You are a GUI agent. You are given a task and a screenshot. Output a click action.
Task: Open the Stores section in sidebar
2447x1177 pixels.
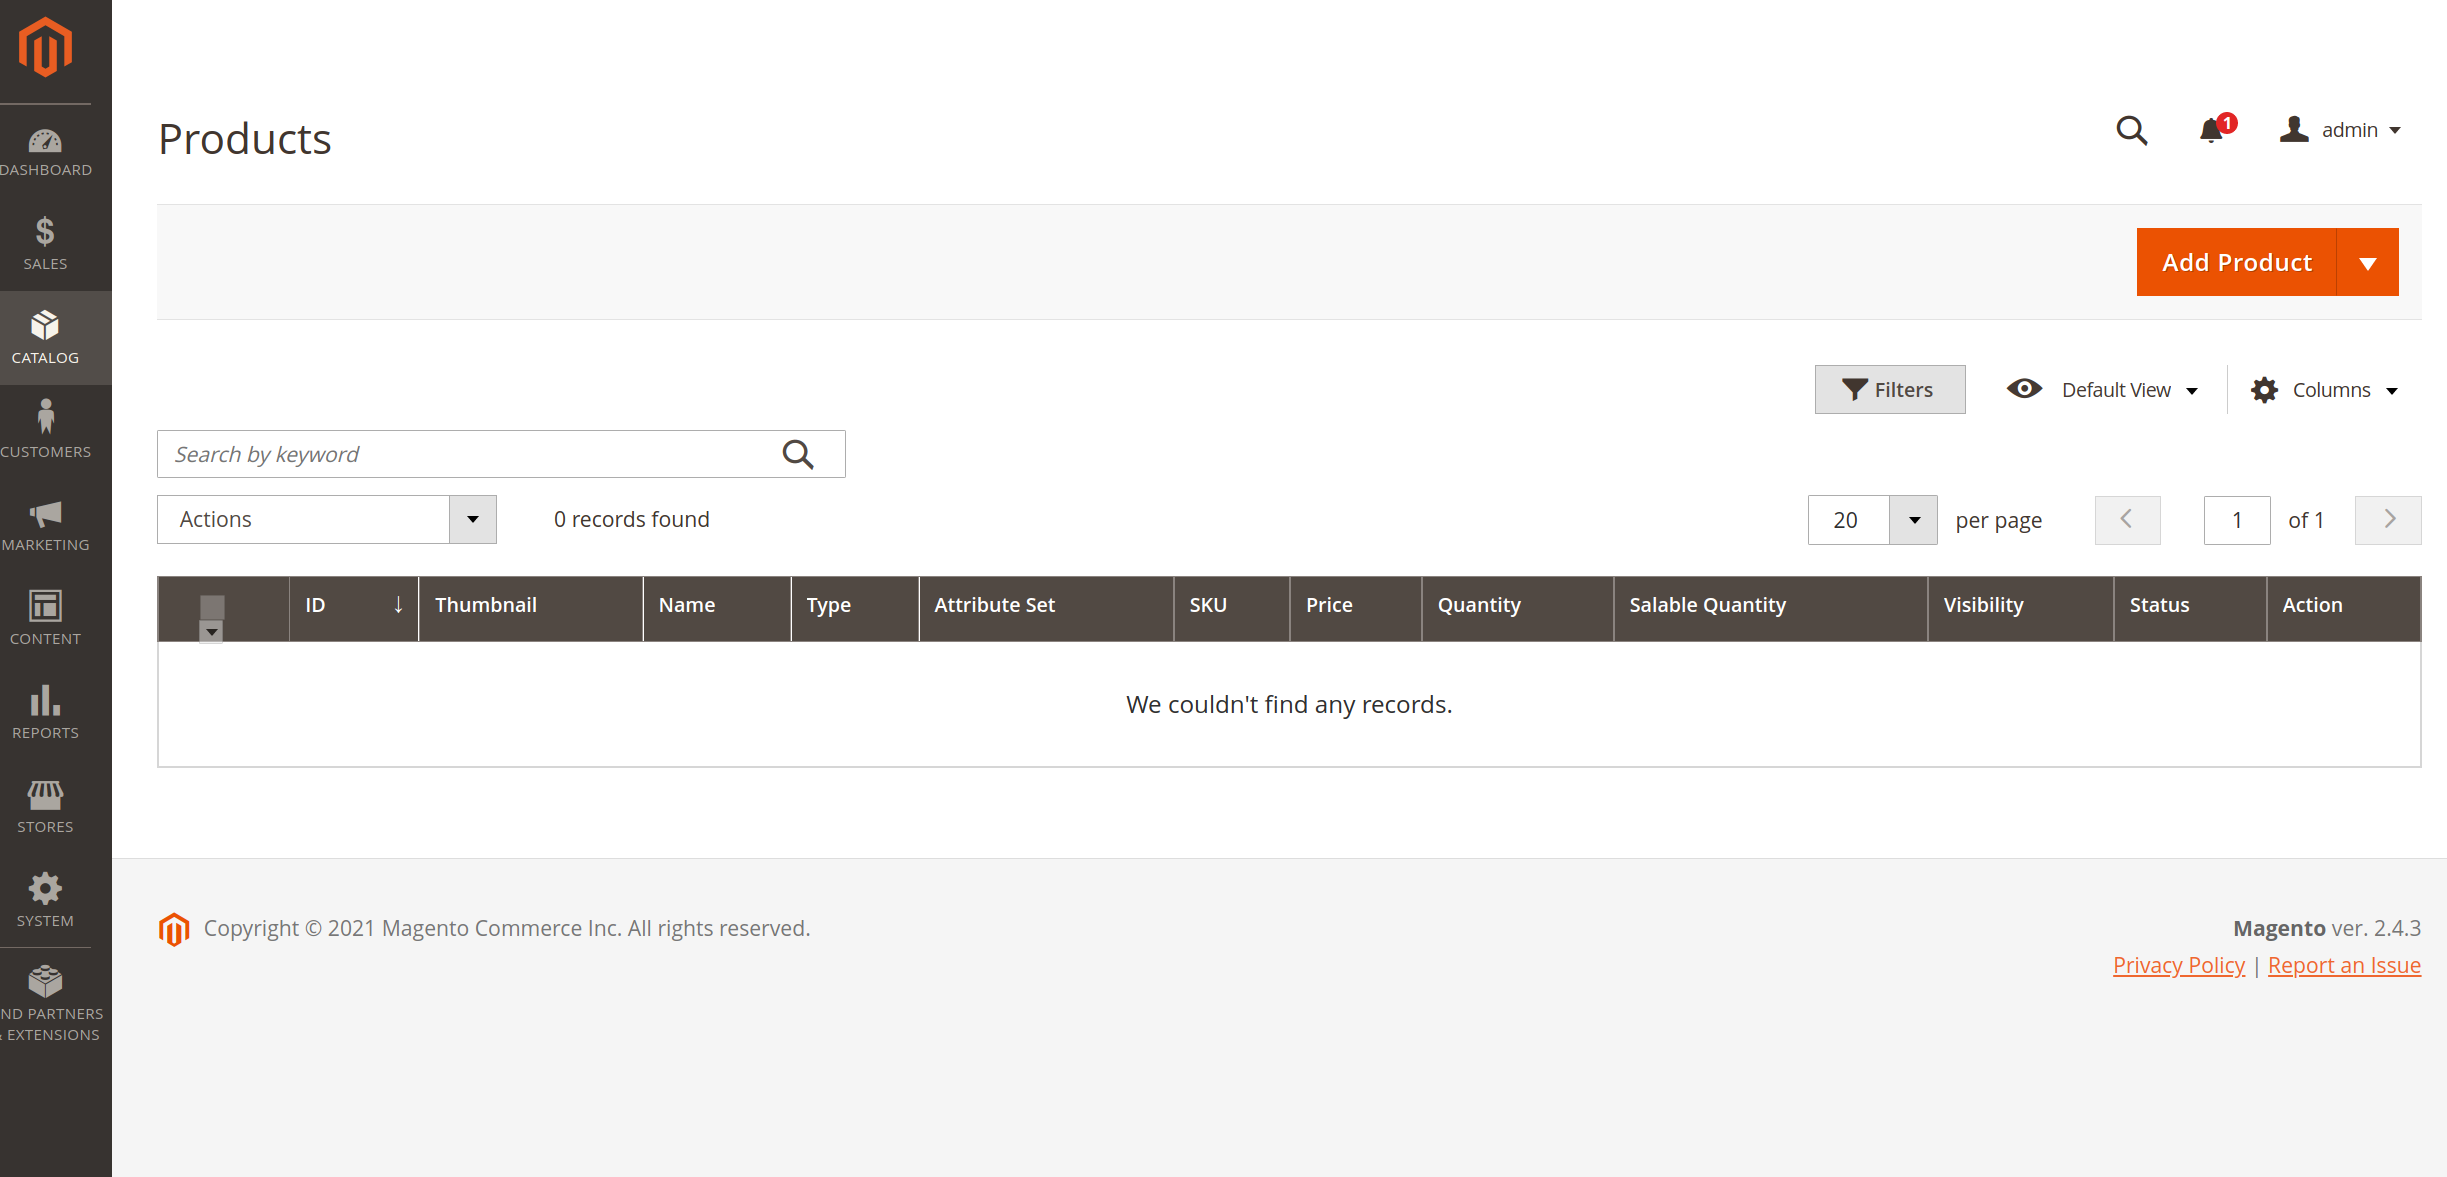[x=45, y=805]
